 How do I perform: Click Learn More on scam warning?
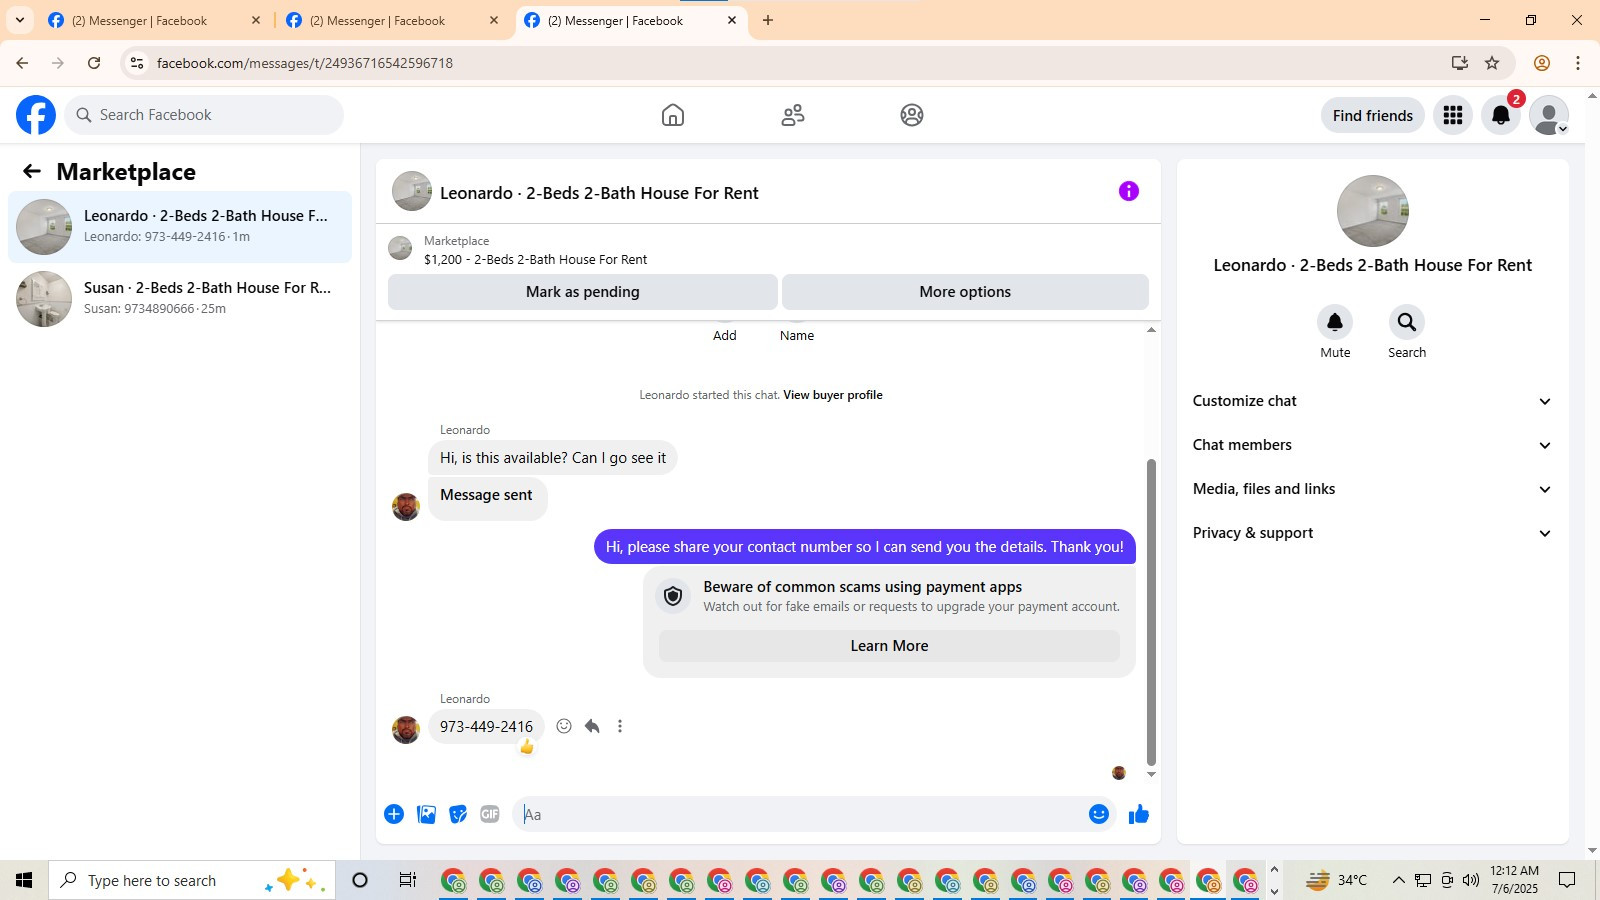[889, 646]
